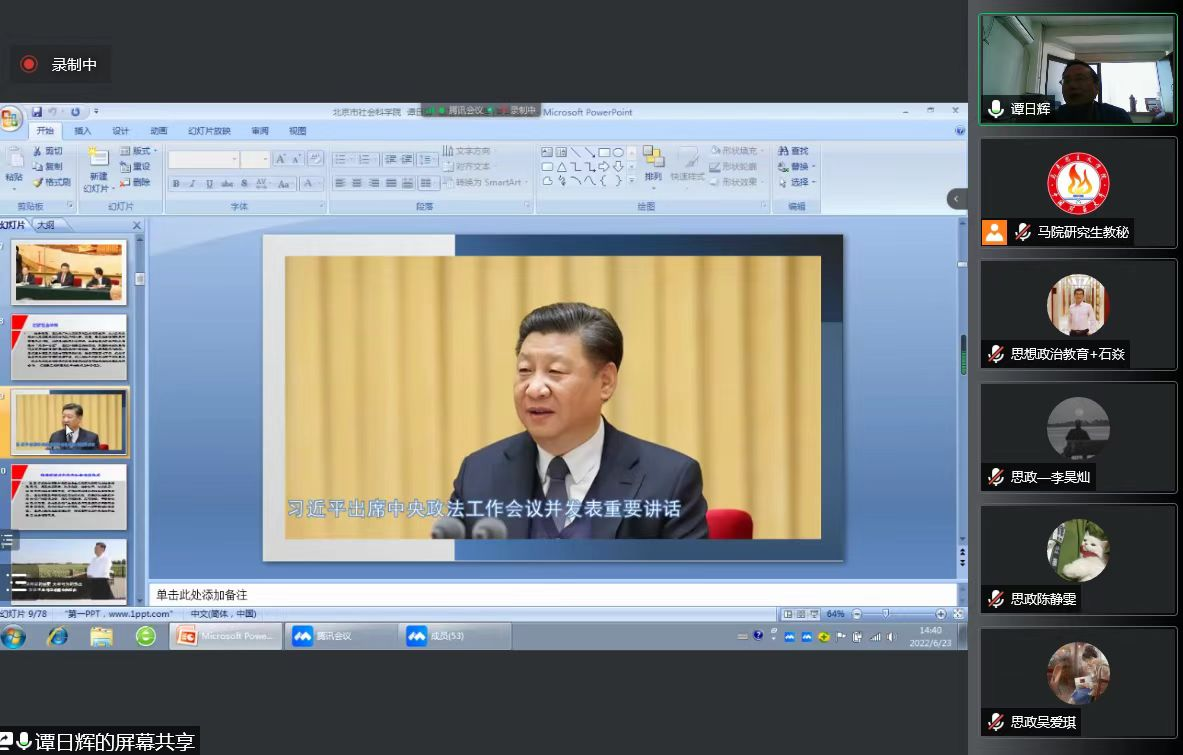Click the Office button orb
The image size is (1183, 755).
9,119
